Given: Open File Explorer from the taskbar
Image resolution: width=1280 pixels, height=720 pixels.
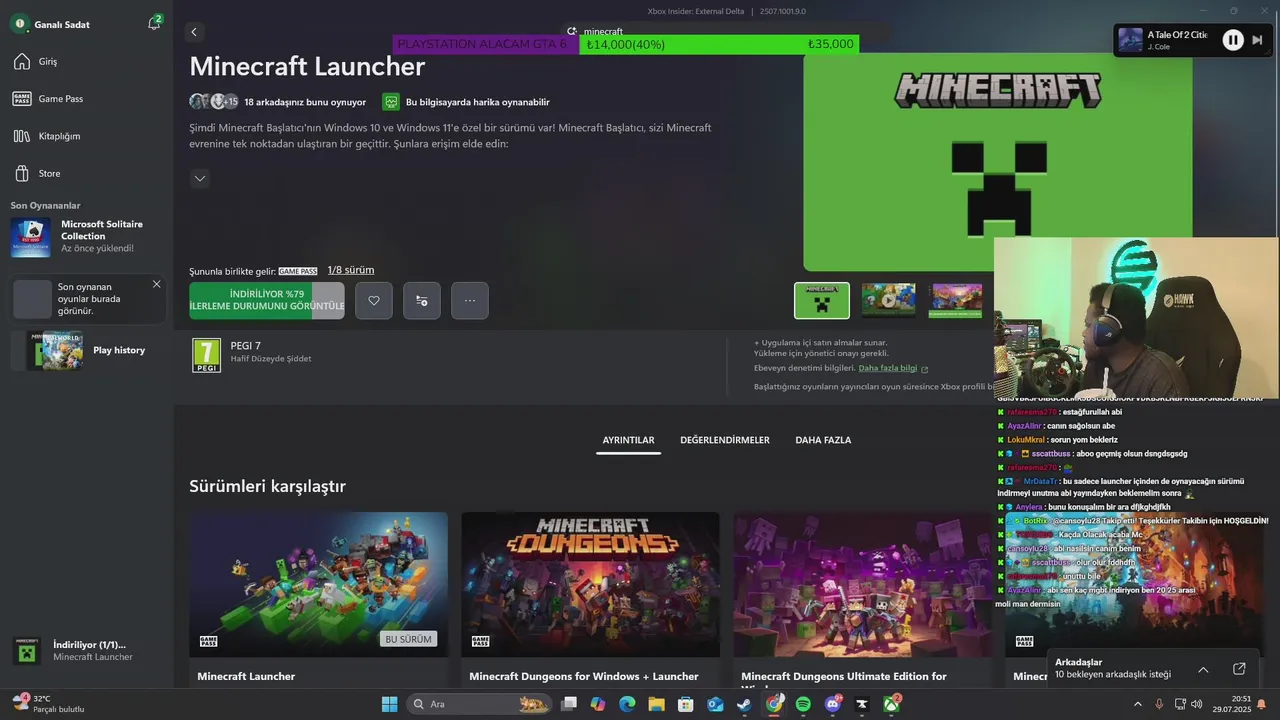Looking at the screenshot, I should tap(657, 704).
